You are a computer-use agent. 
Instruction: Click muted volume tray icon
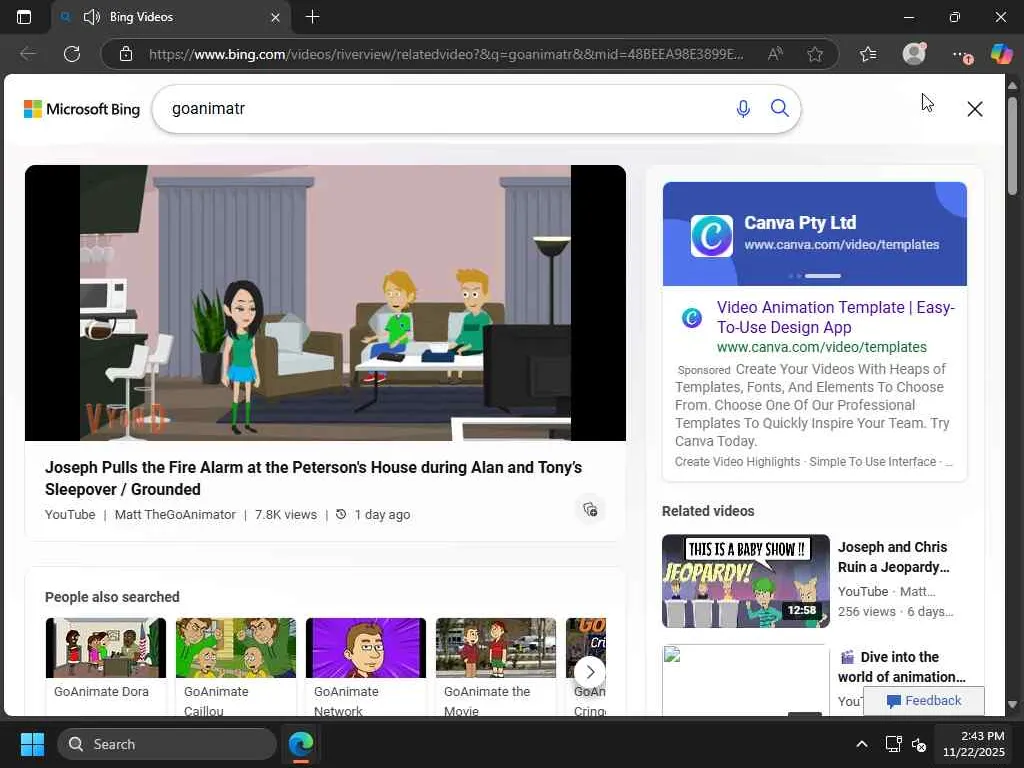pyautogui.click(x=919, y=744)
